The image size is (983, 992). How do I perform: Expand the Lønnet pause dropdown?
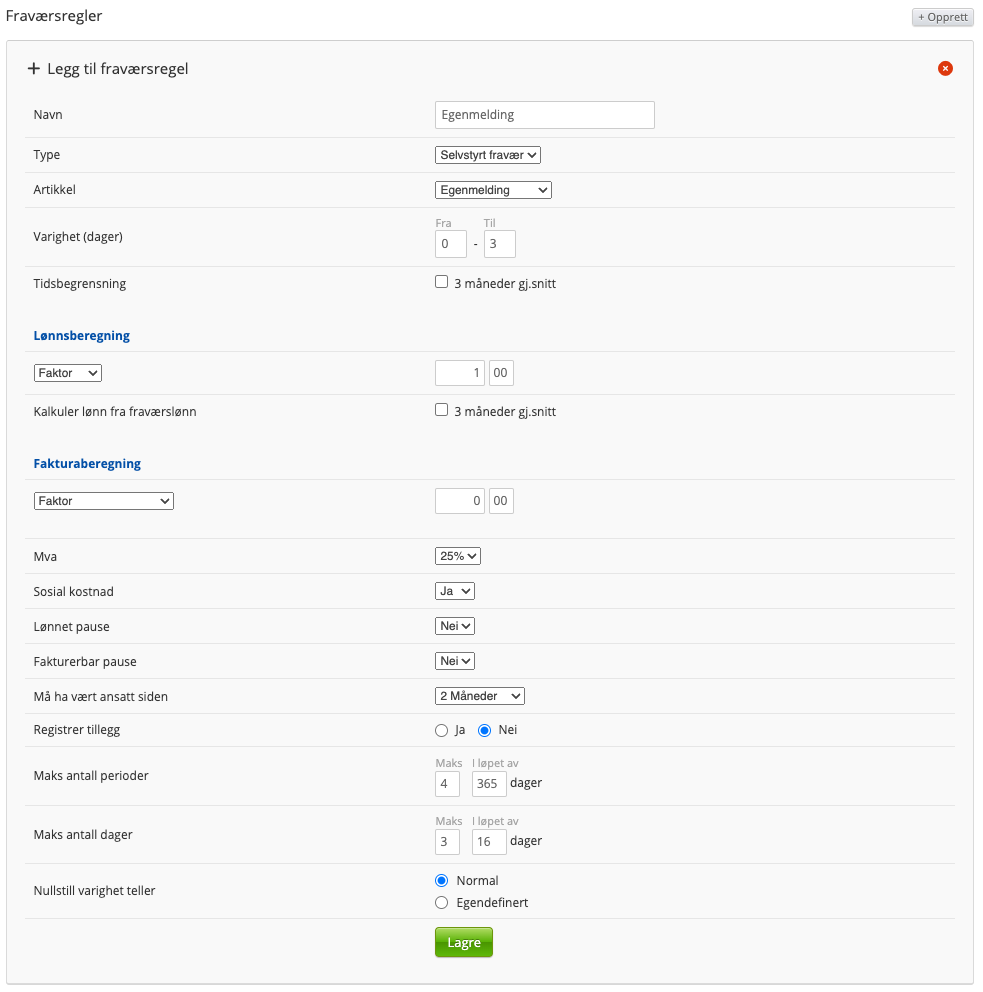[454, 626]
